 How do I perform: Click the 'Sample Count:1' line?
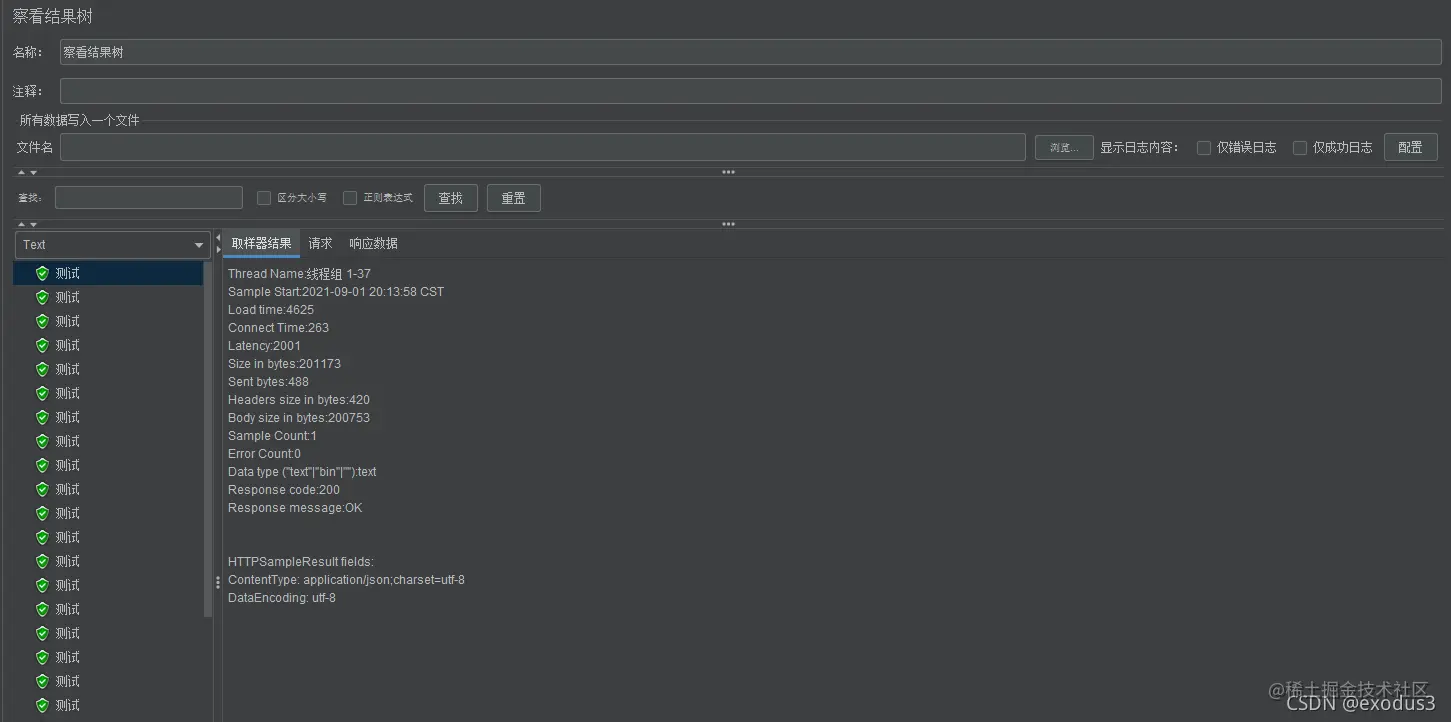pos(272,436)
